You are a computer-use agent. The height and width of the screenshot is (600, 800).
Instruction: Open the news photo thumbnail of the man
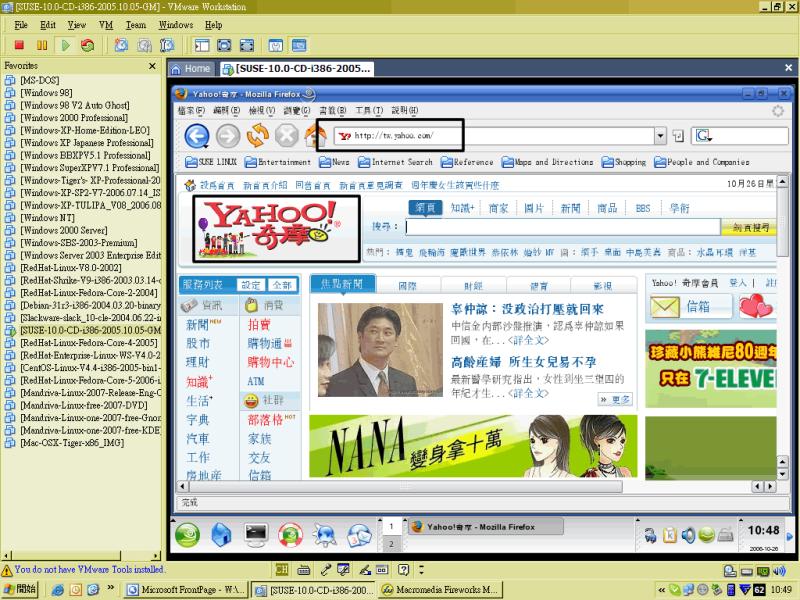[x=380, y=349]
